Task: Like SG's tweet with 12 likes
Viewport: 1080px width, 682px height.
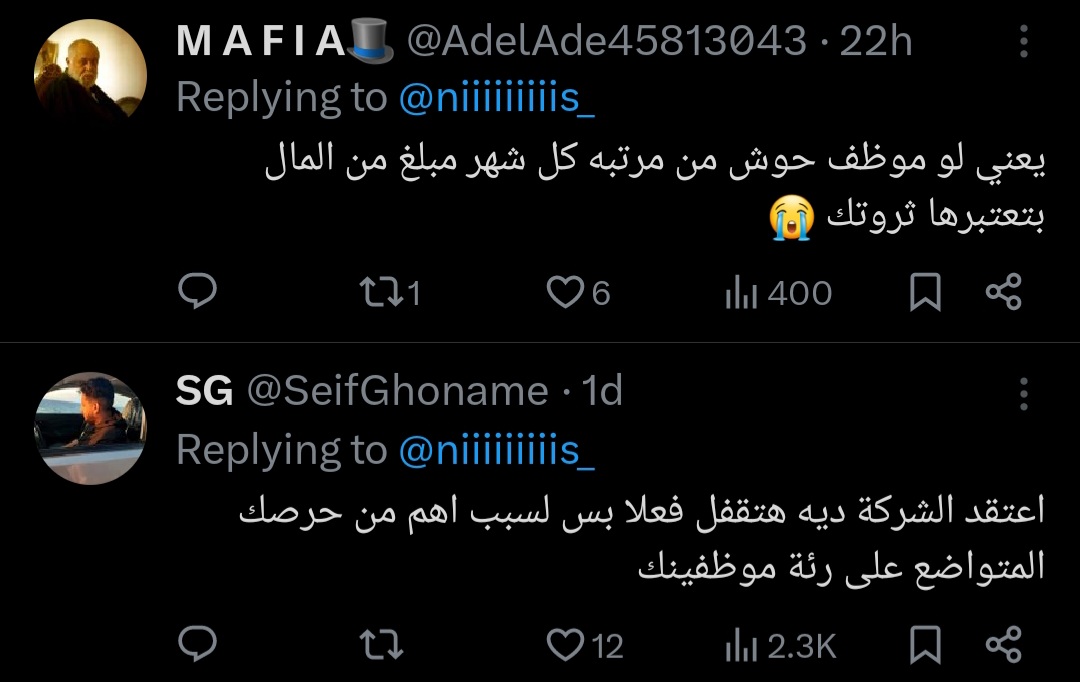Action: (x=567, y=645)
